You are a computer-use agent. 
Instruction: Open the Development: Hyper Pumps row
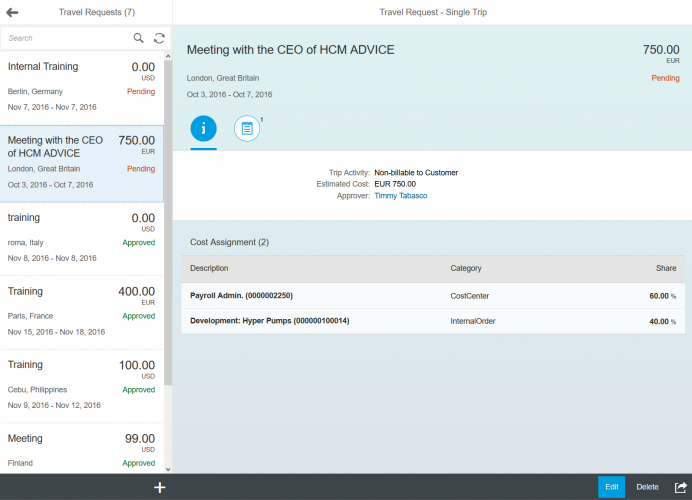pos(433,321)
